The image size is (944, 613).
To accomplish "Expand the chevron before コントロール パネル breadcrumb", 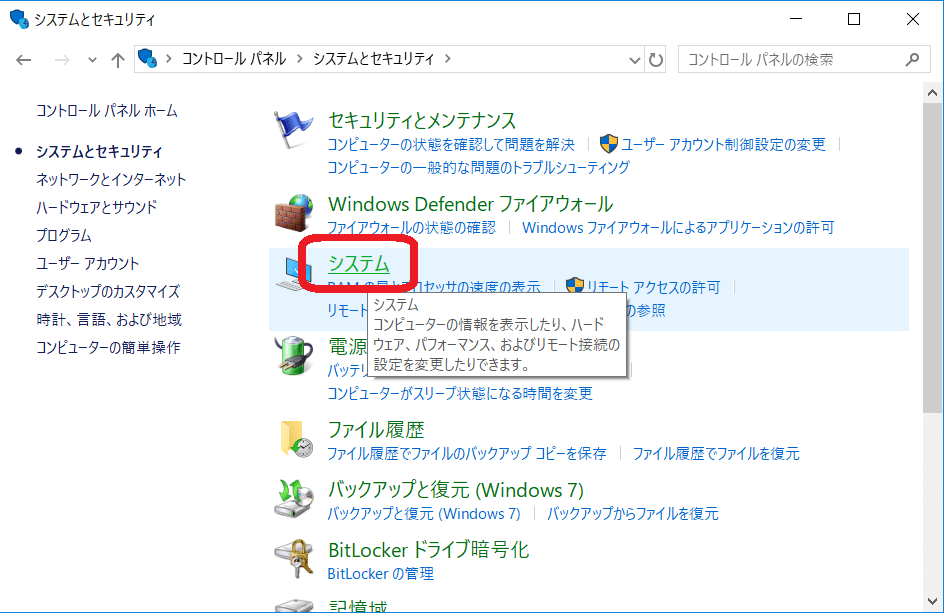I will click(x=169, y=59).
